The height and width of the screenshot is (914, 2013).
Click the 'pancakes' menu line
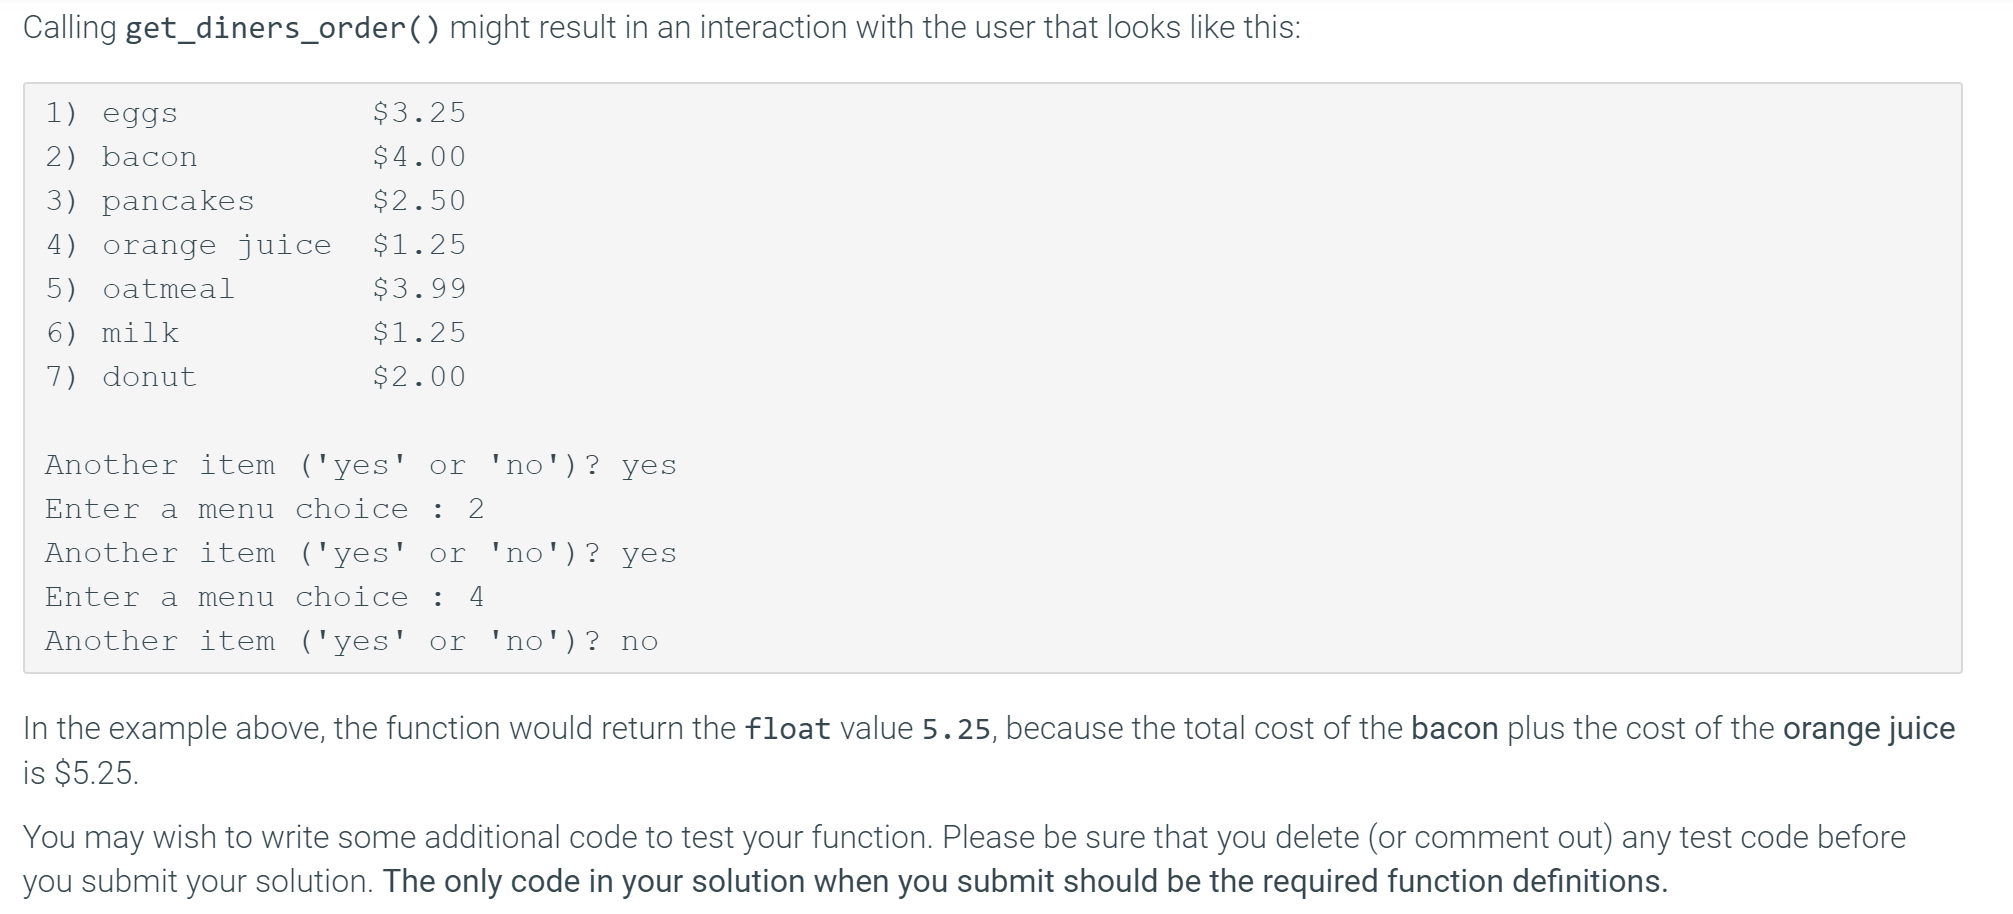point(256,201)
